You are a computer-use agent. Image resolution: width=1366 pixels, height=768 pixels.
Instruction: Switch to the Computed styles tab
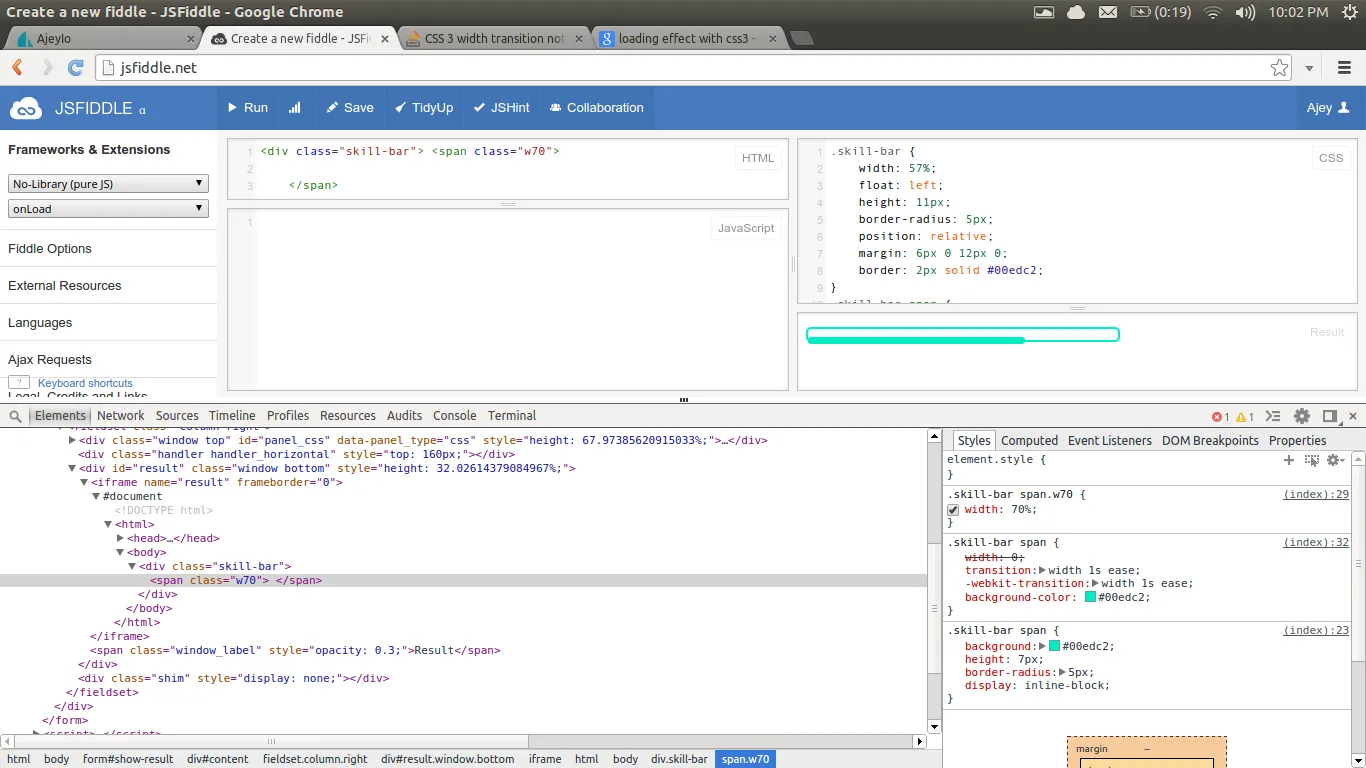coord(1029,441)
